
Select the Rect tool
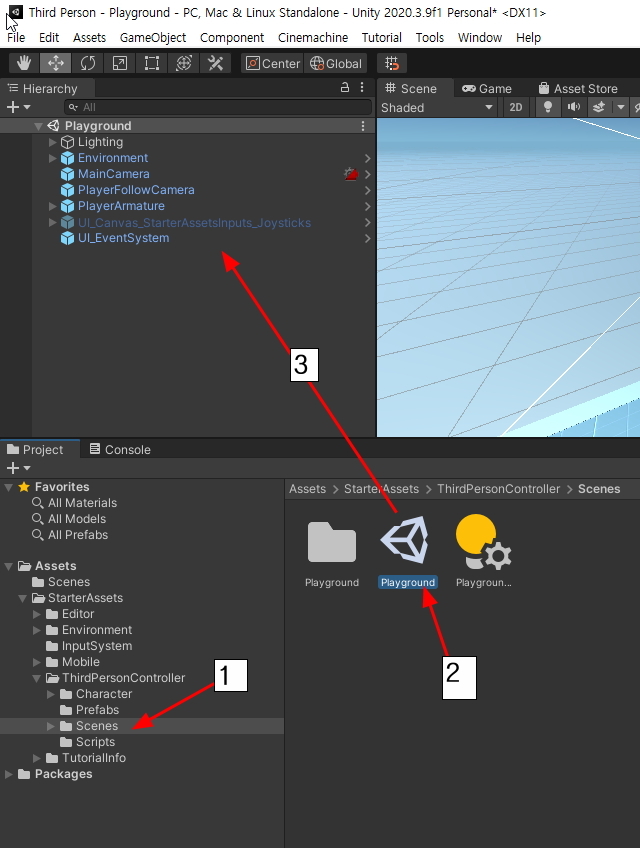(x=151, y=63)
